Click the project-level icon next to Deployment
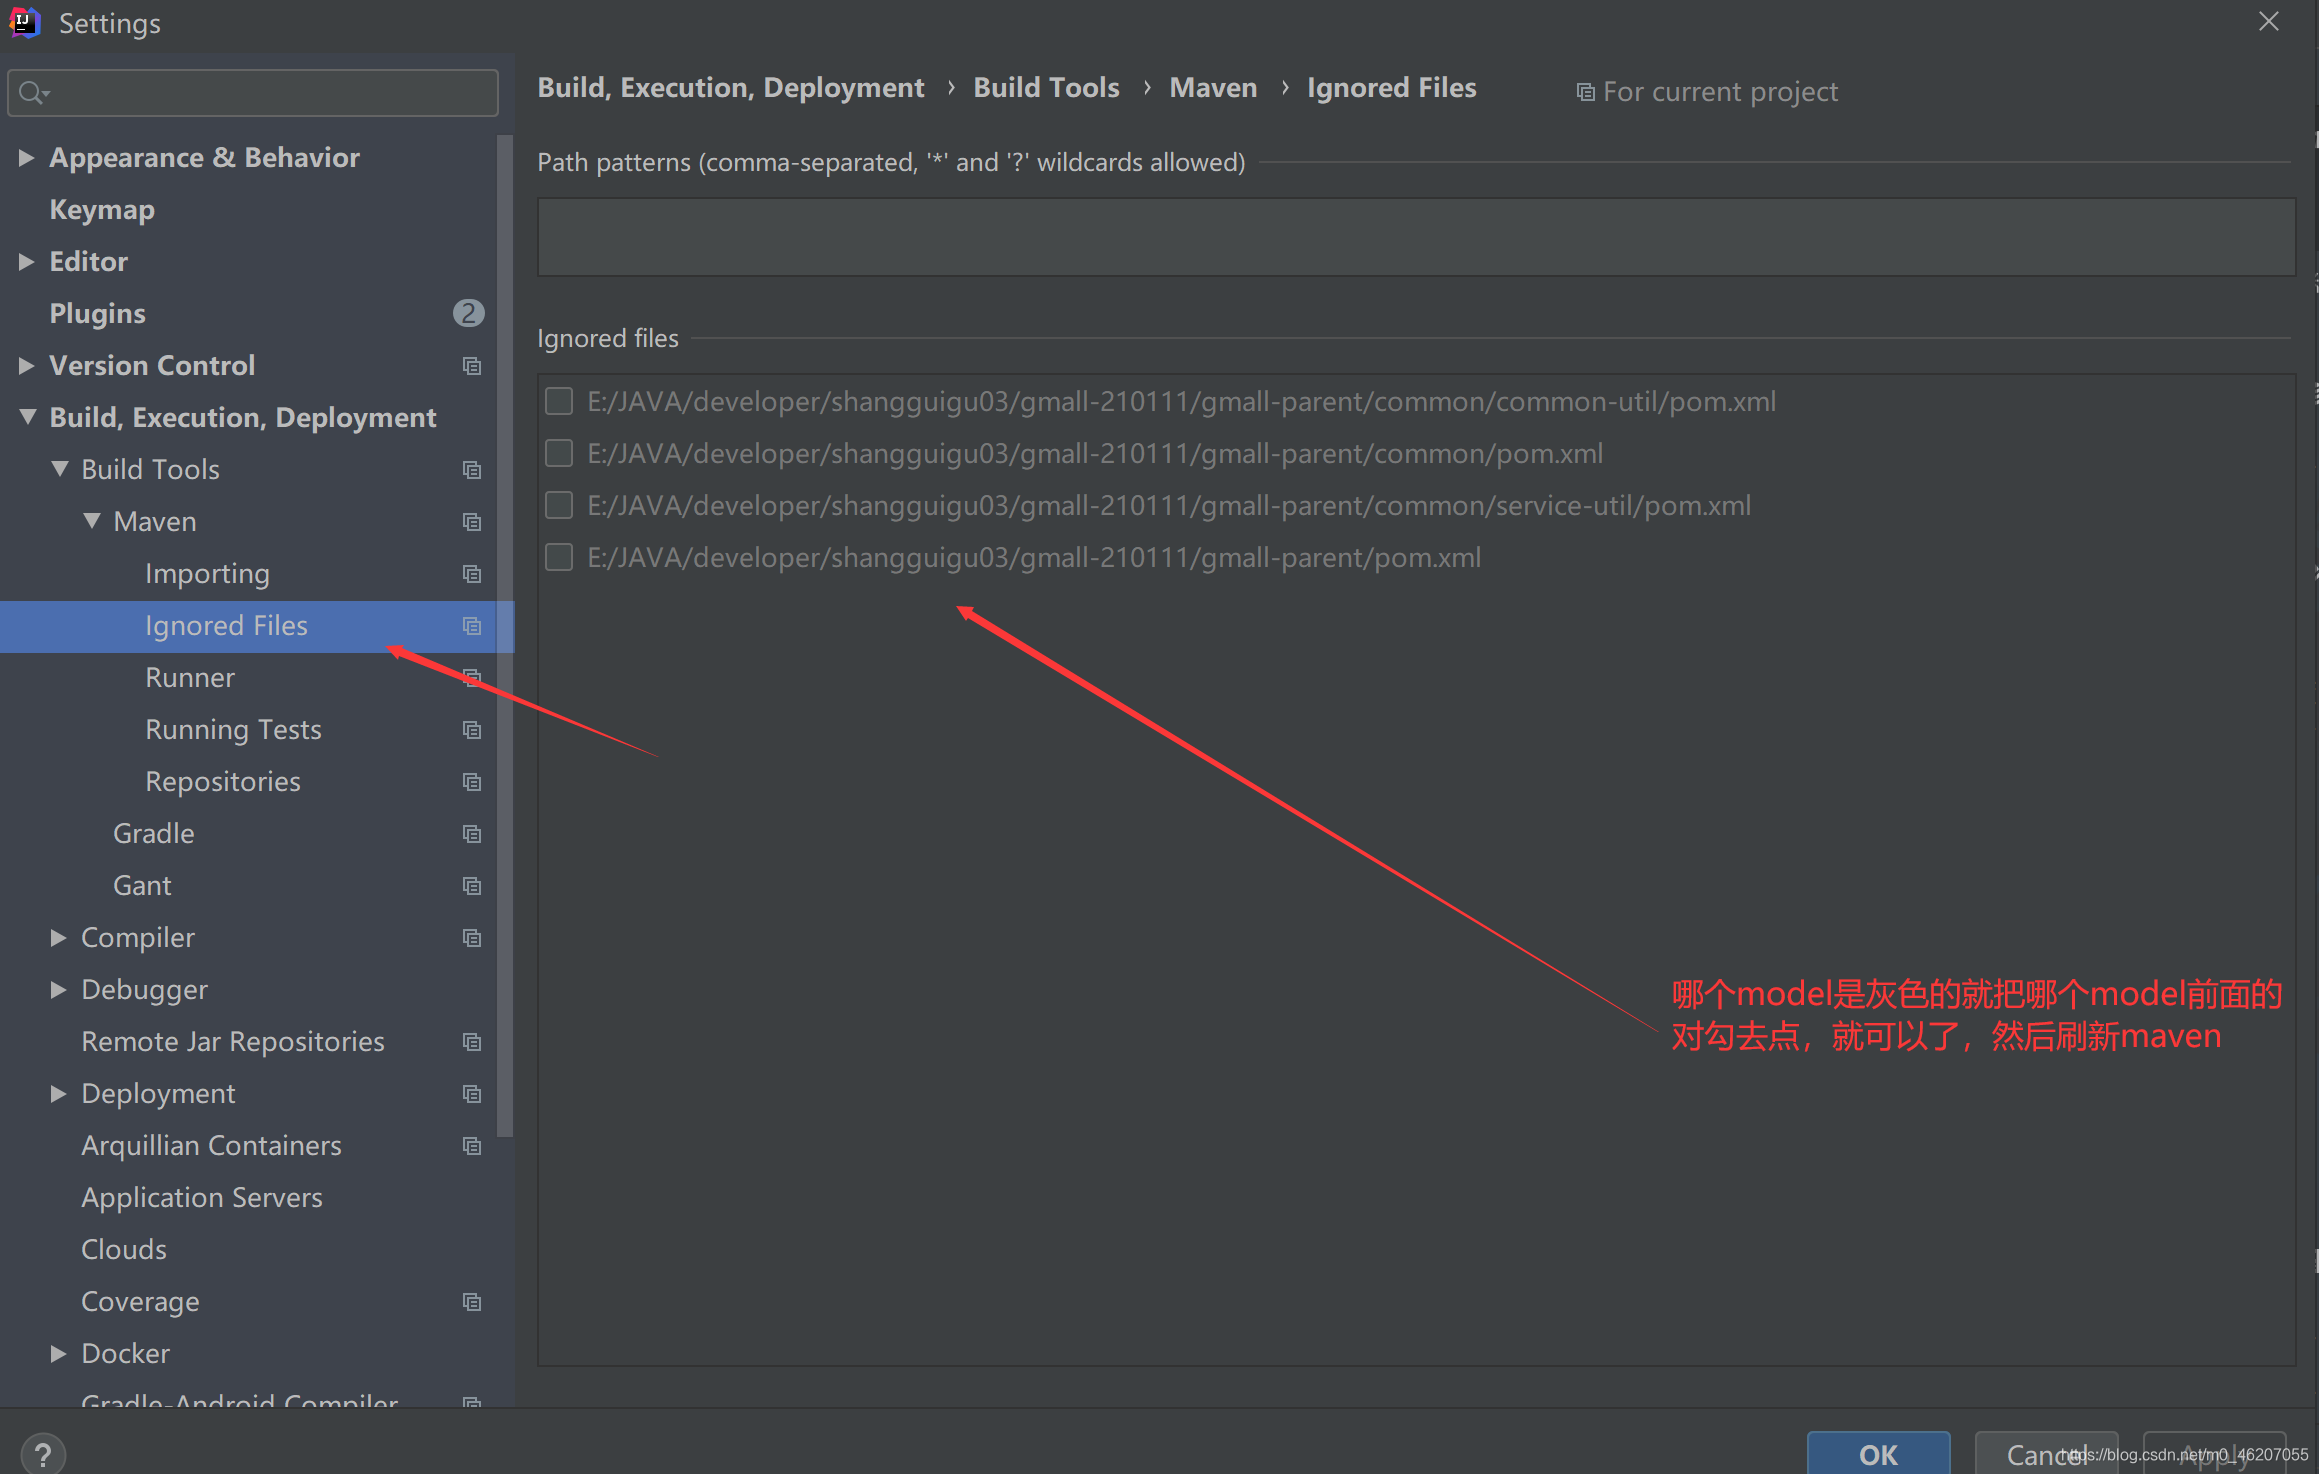Image resolution: width=2319 pixels, height=1474 pixels. [x=472, y=1094]
